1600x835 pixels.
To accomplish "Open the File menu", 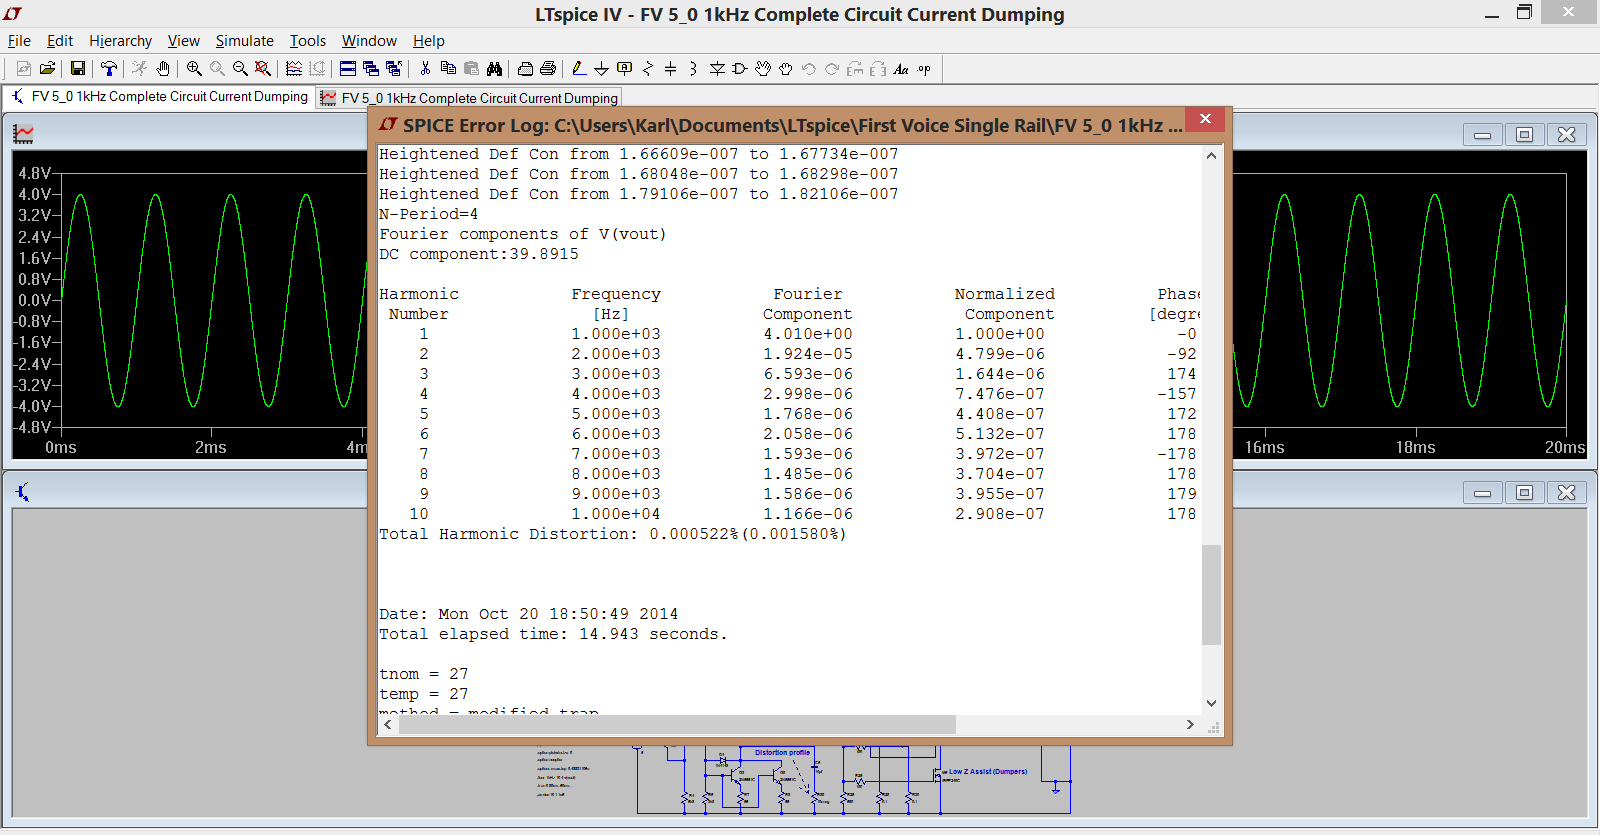I will click(x=19, y=41).
